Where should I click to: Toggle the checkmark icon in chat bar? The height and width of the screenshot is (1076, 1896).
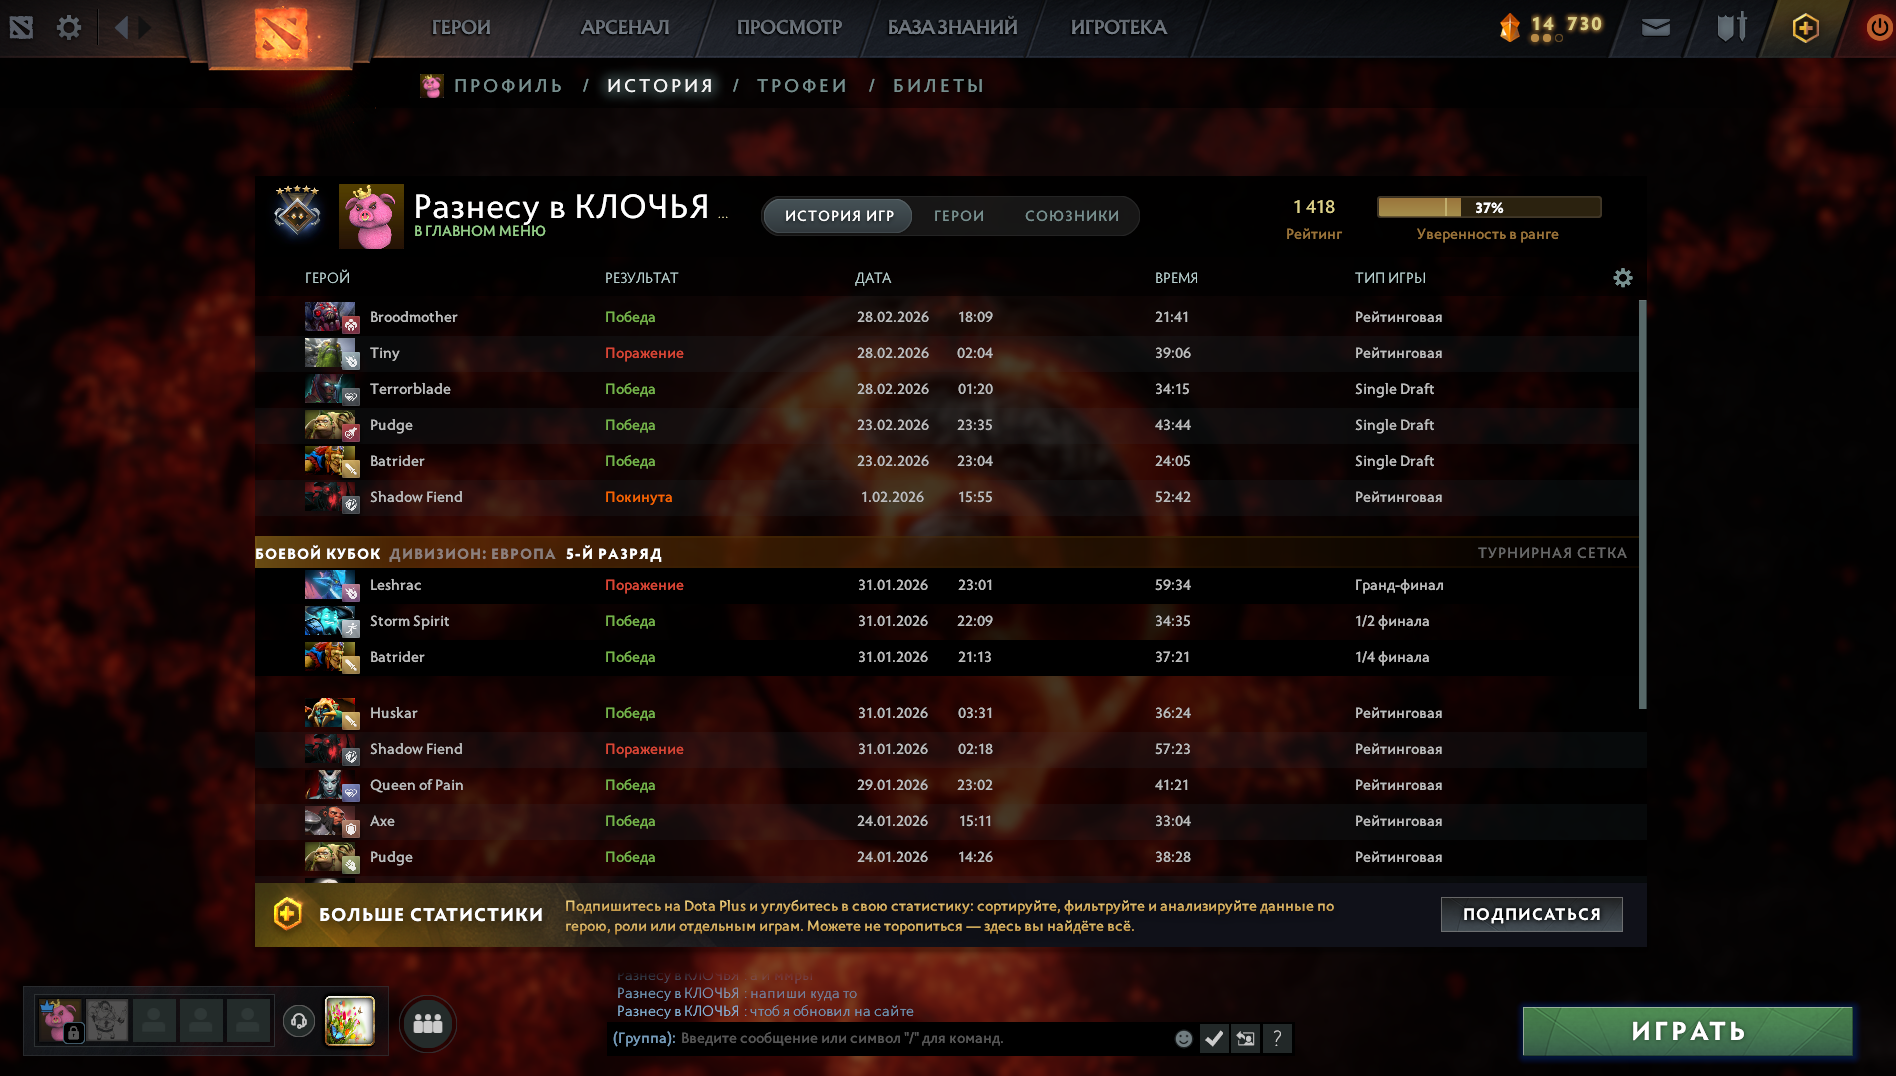pyautogui.click(x=1214, y=1039)
